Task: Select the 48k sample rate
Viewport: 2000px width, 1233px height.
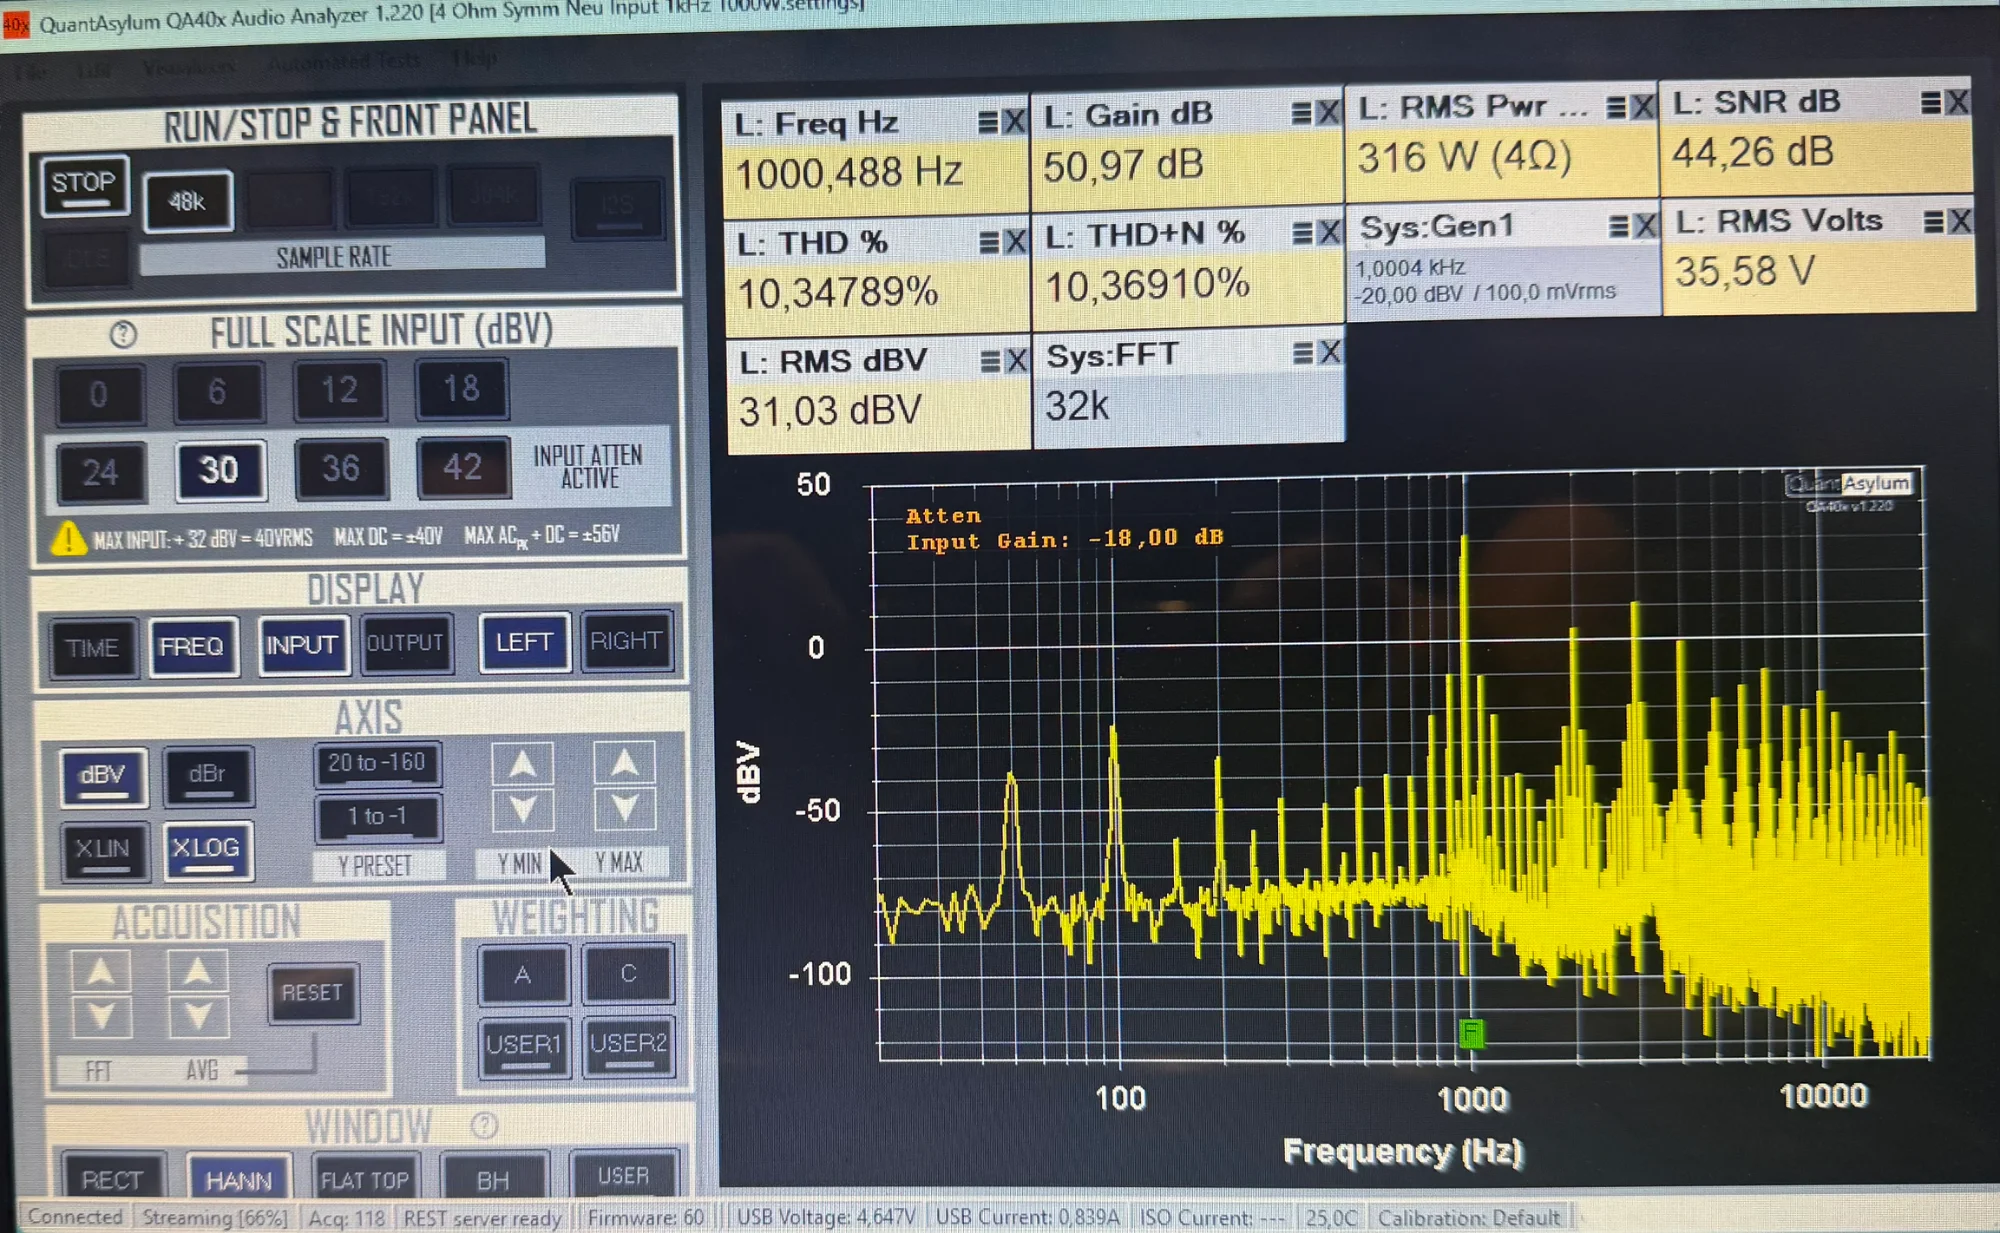Action: 188,201
